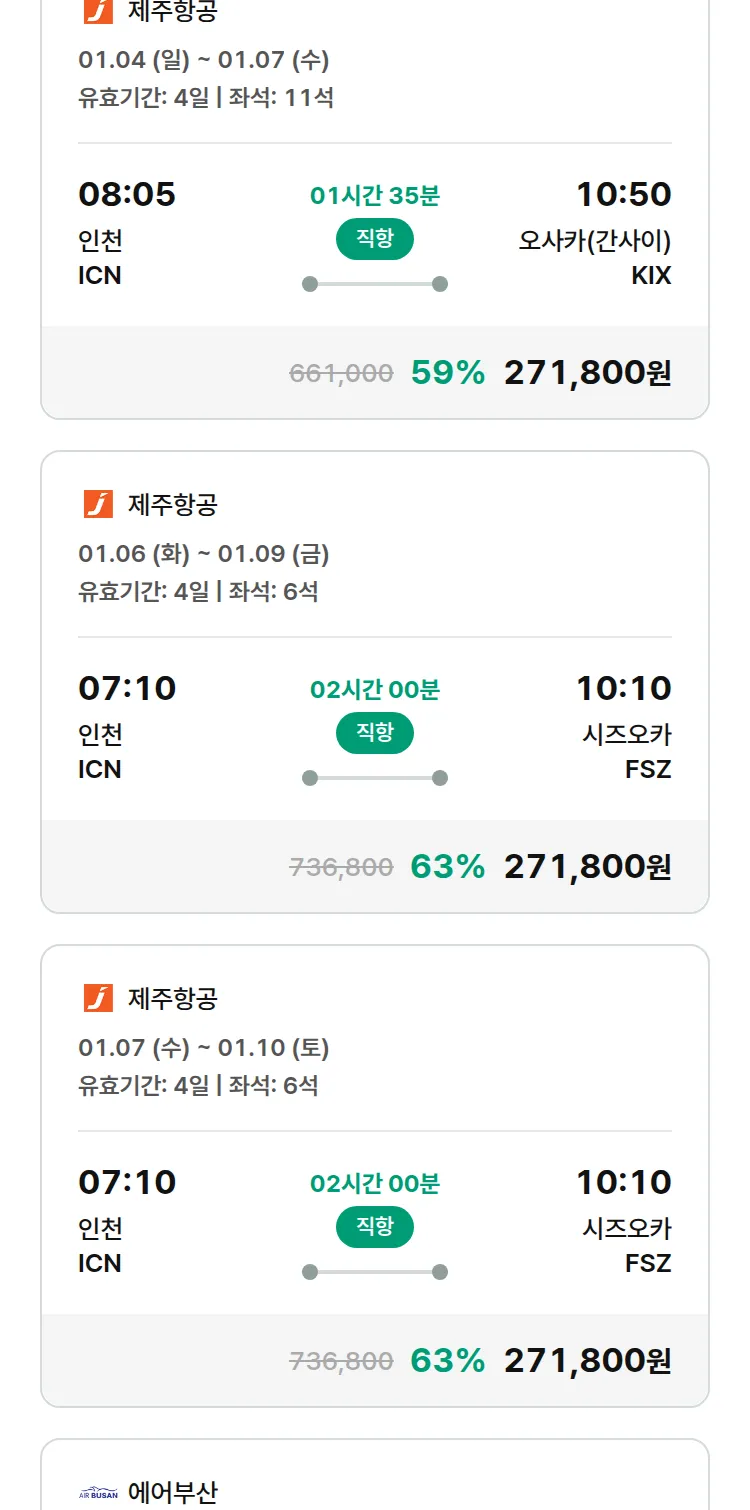Open the 에어부산 airline name
The height and width of the screenshot is (1510, 750).
click(172, 1494)
